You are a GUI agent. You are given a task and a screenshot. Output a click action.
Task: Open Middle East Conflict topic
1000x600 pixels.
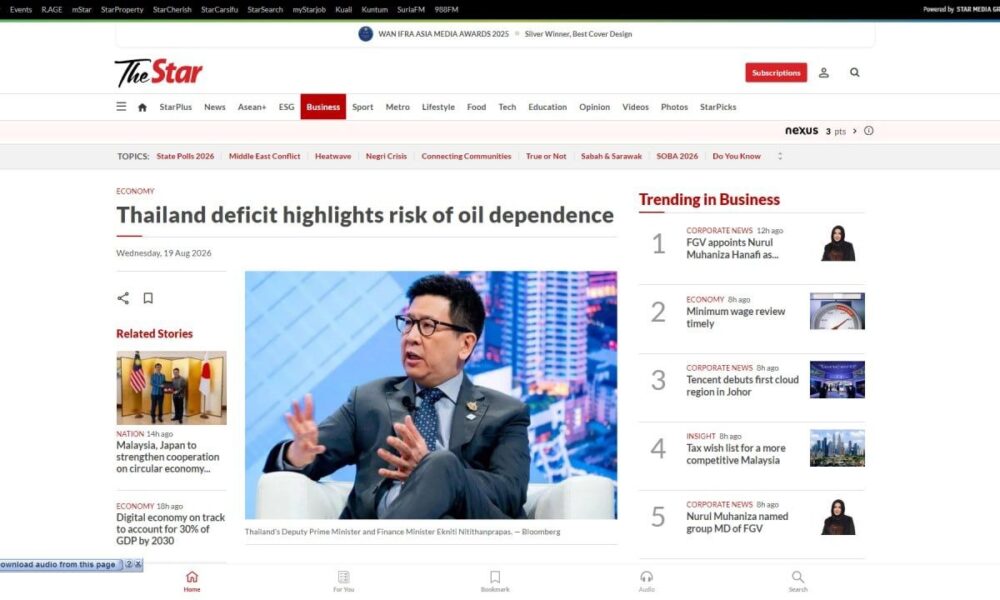(264, 156)
